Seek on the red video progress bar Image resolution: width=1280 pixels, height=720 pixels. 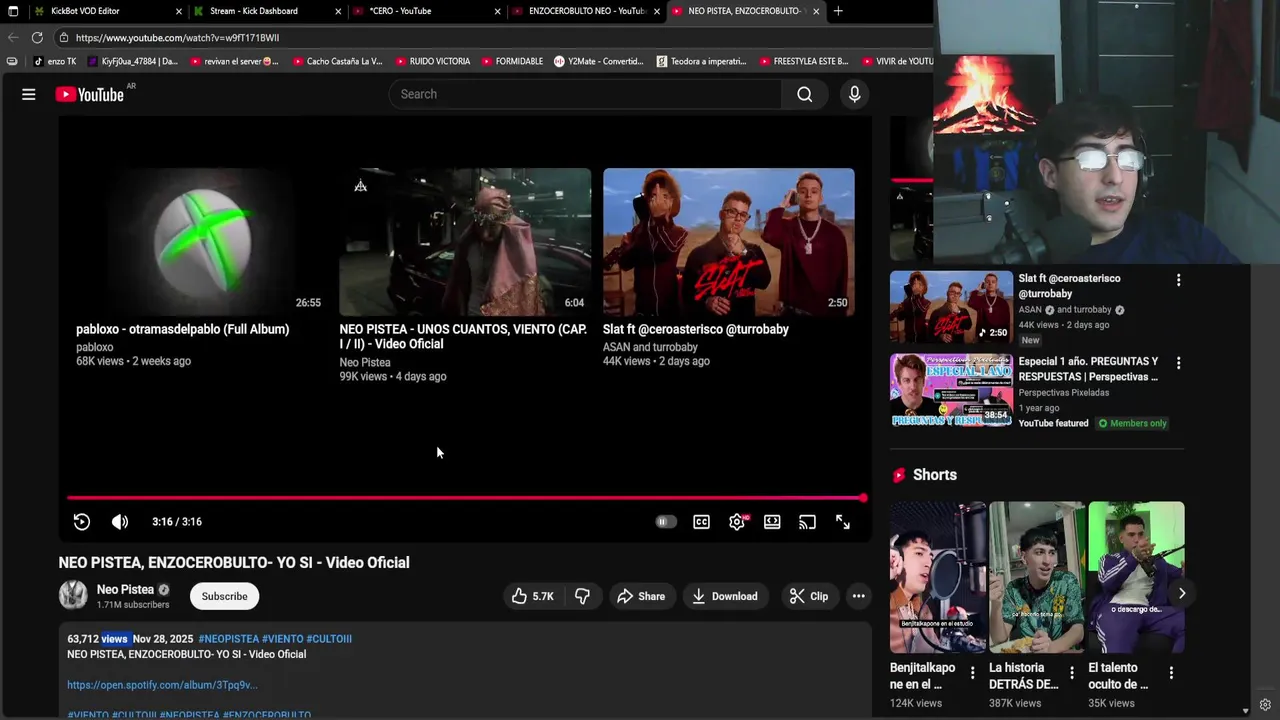[x=465, y=497]
